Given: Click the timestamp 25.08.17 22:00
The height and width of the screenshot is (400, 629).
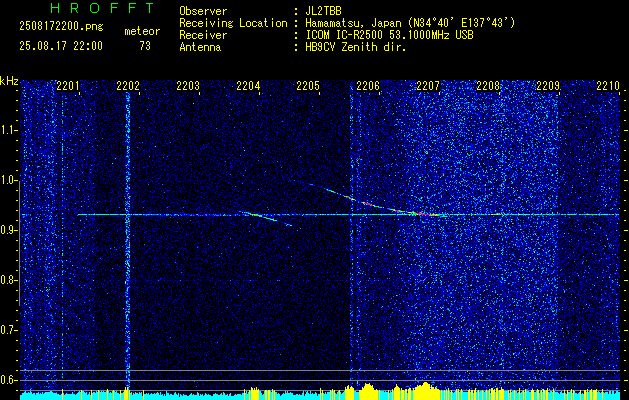Looking at the screenshot, I should point(61,46).
